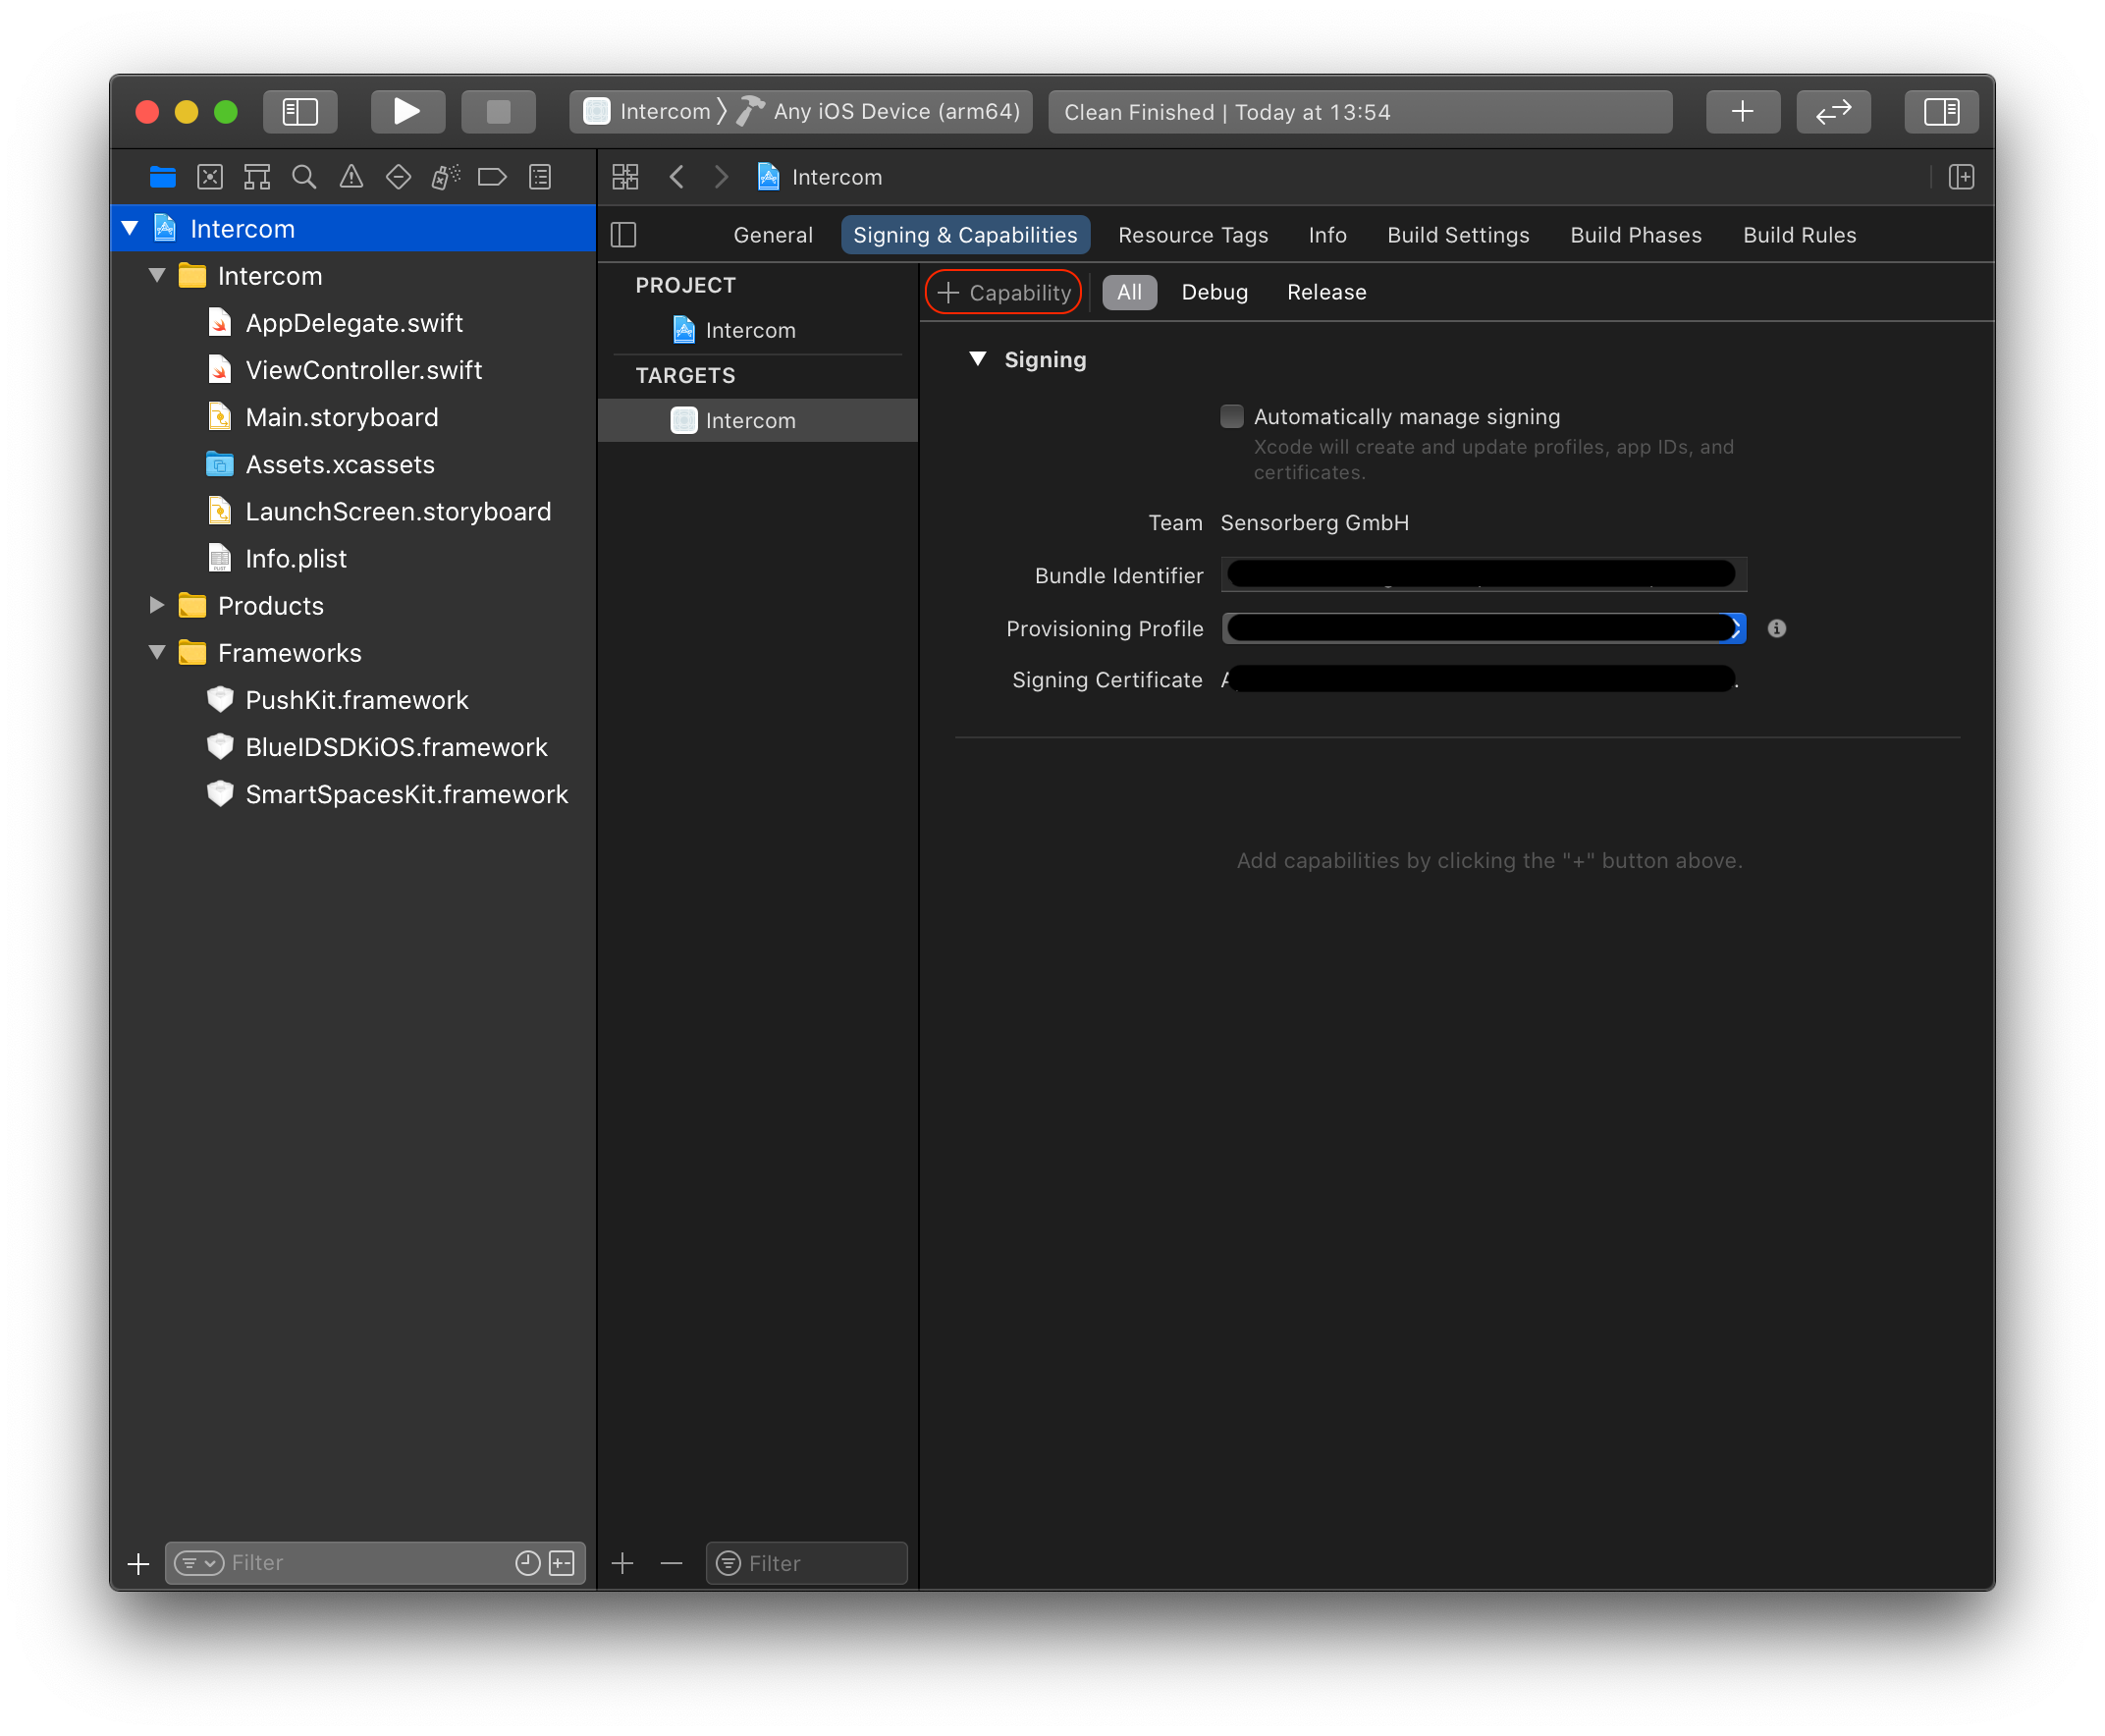Open the Provisioning Profile dropdown
The image size is (2105, 1736).
(x=1484, y=628)
